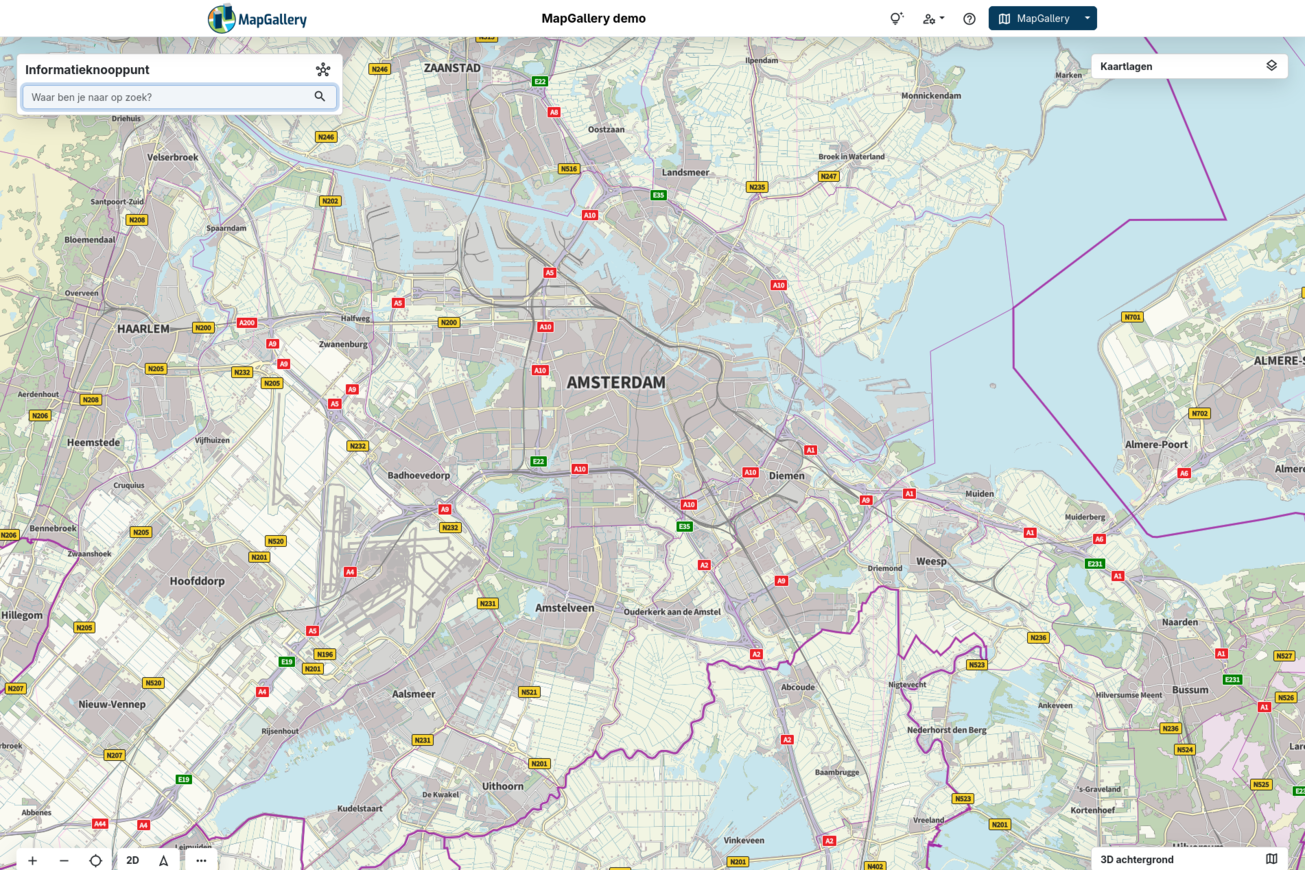Click the layers icon in Kaartlagen
The image size is (1305, 870).
[x=1271, y=66]
